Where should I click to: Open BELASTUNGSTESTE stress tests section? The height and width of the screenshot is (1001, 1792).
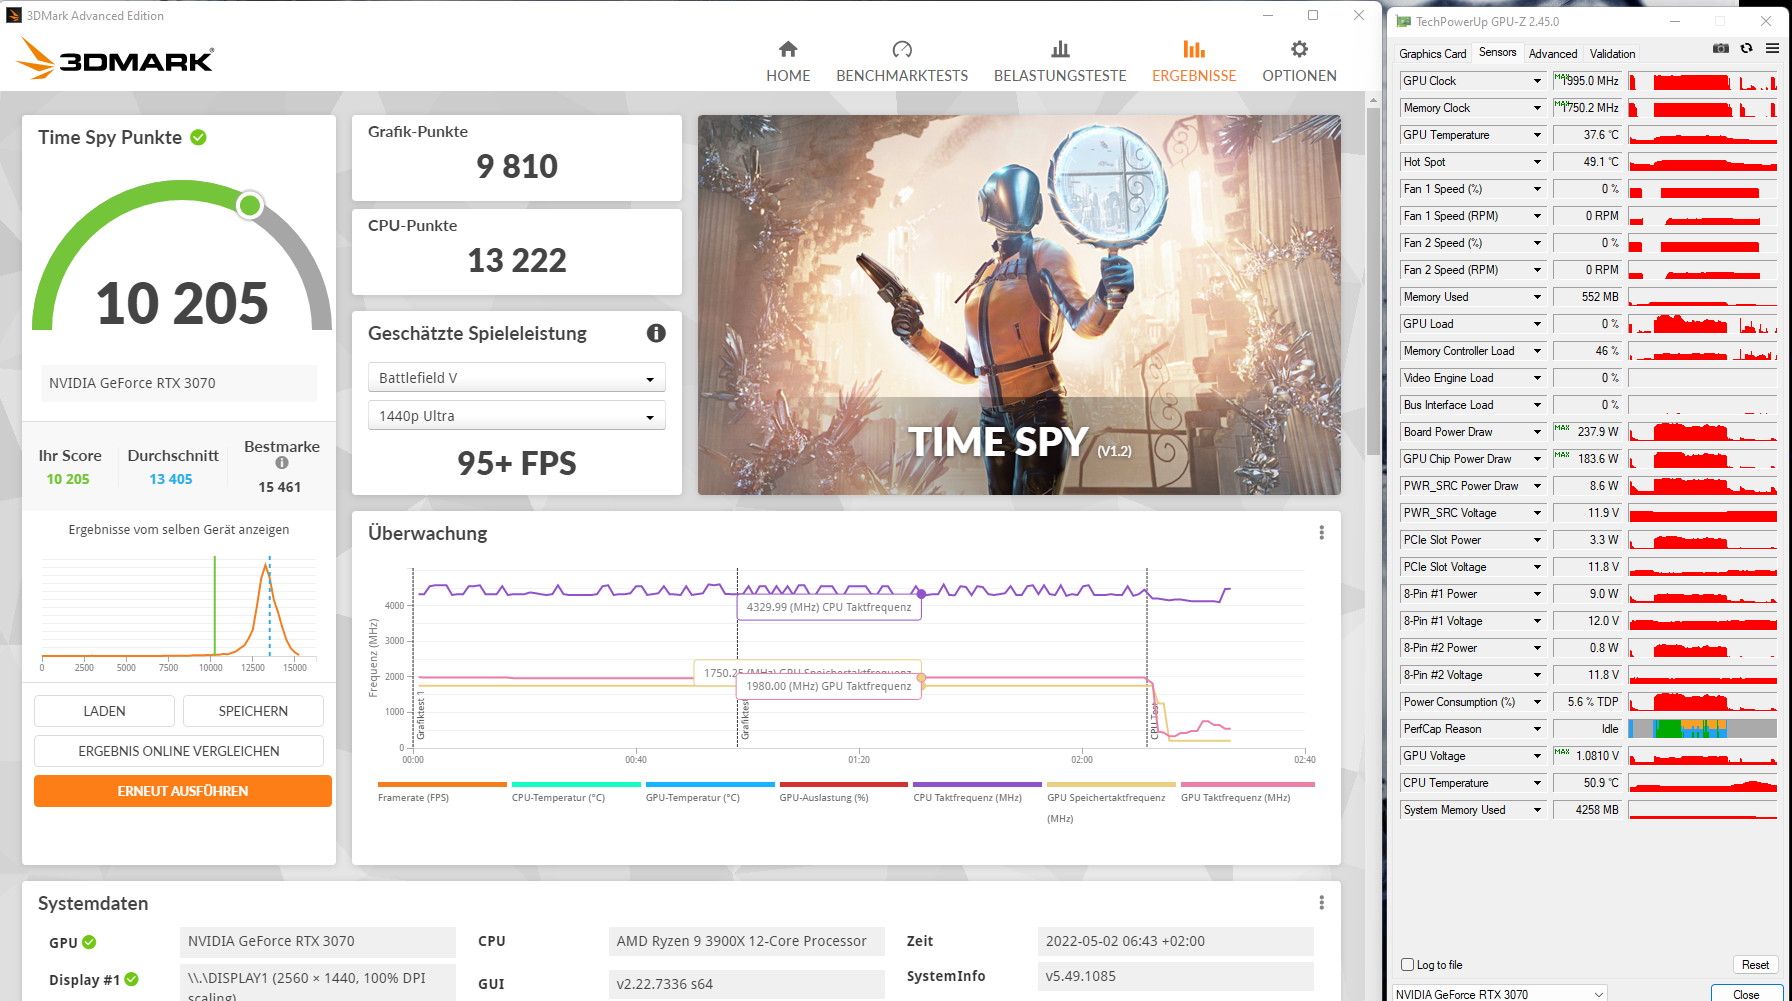click(x=1060, y=62)
